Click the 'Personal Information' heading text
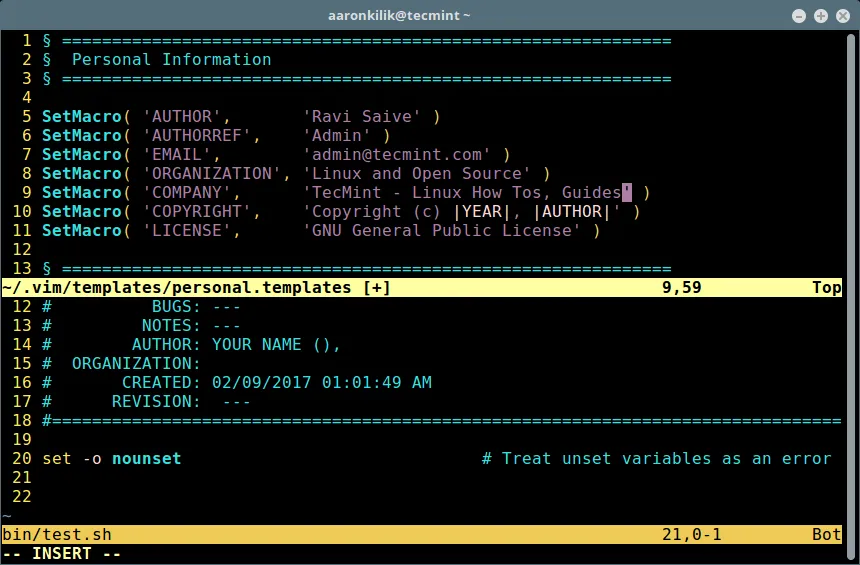This screenshot has height=565, width=860. point(171,59)
